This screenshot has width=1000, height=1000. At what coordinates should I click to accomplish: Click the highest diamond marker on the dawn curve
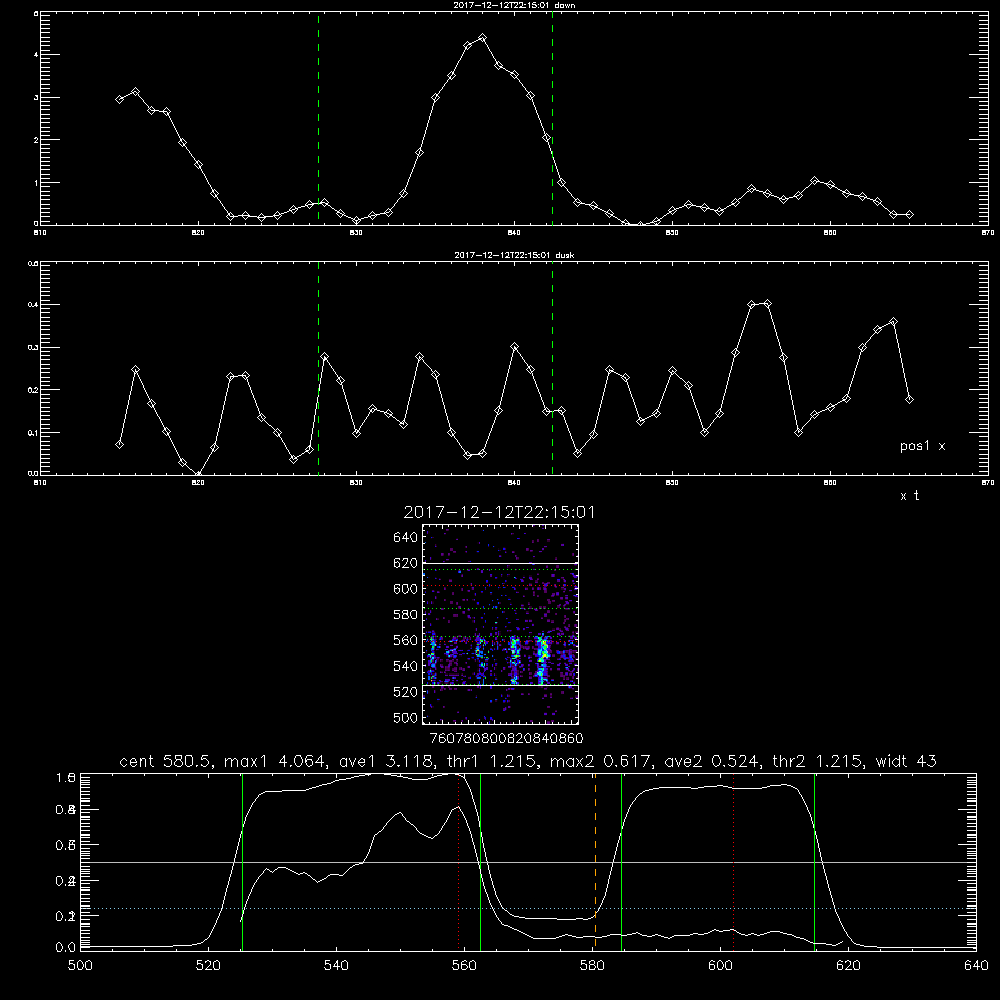482,38
